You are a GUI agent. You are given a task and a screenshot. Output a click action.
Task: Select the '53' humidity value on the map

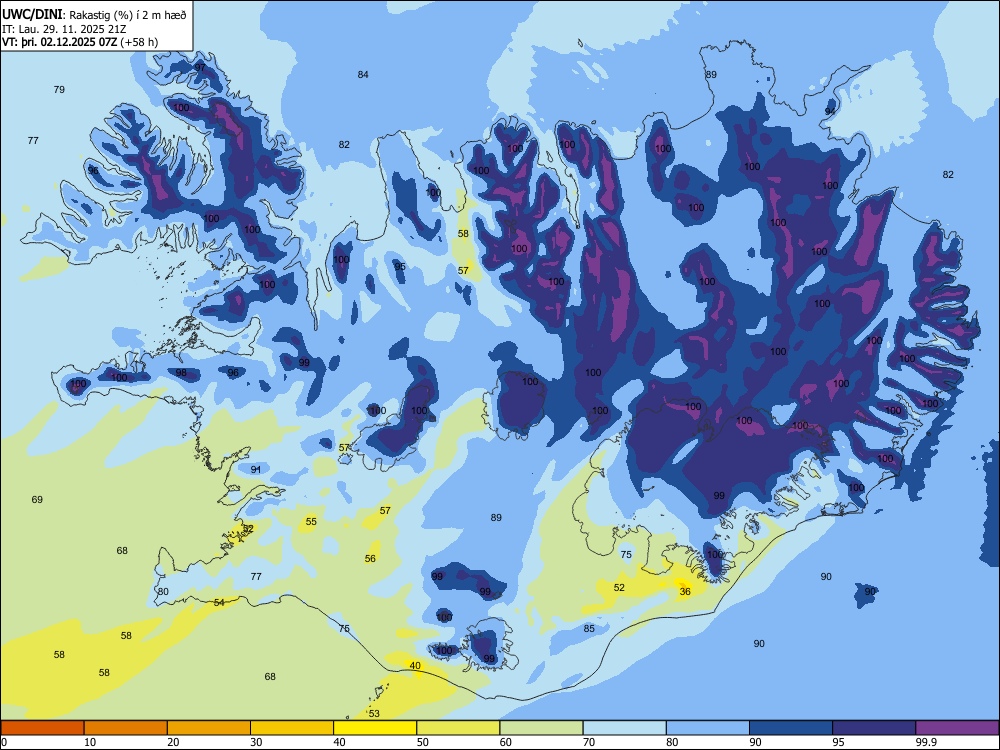(x=374, y=714)
